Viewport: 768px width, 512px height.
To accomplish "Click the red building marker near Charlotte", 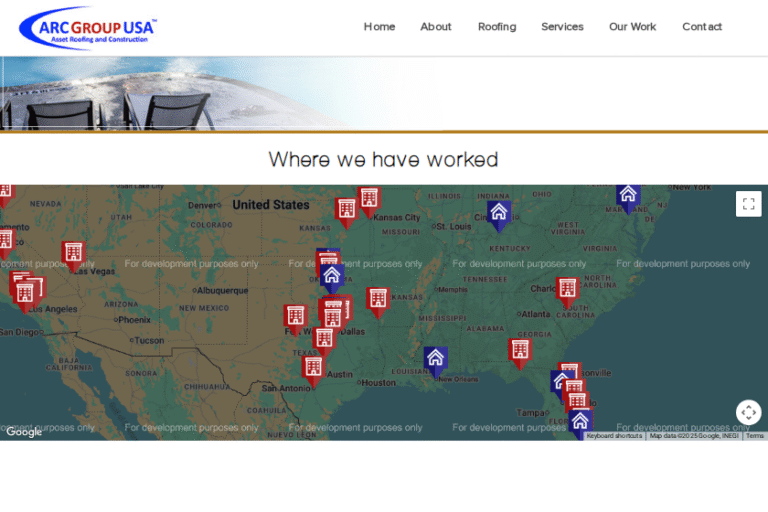I will (x=567, y=290).
